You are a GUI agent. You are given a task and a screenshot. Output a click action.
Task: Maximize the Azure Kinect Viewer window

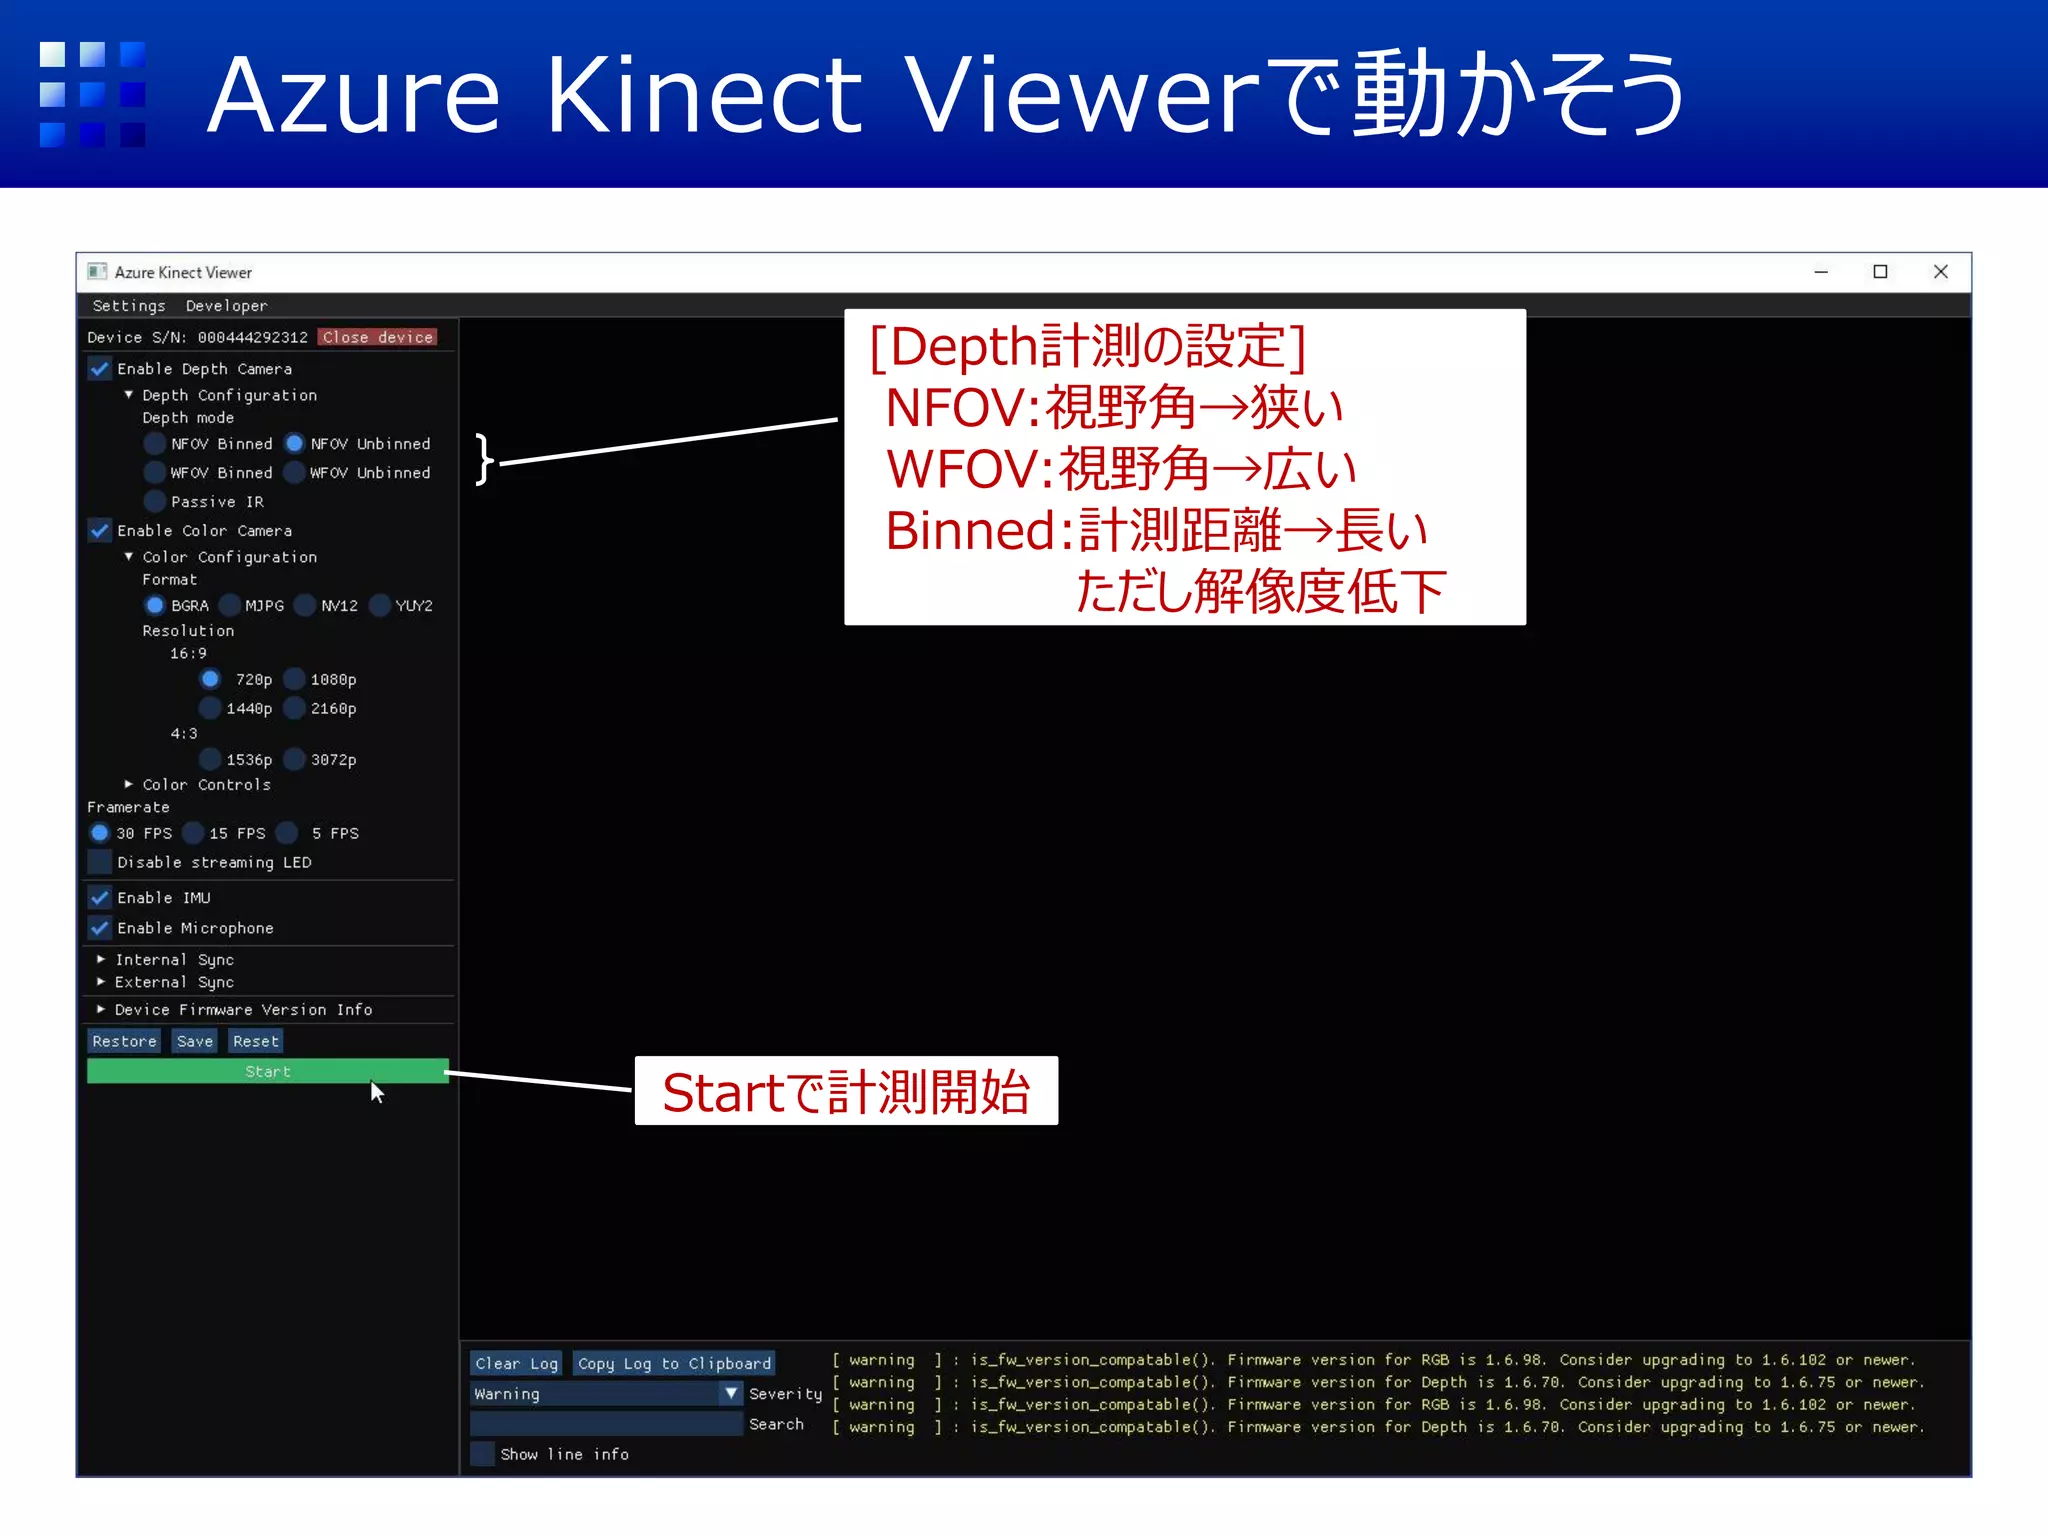(x=1880, y=272)
